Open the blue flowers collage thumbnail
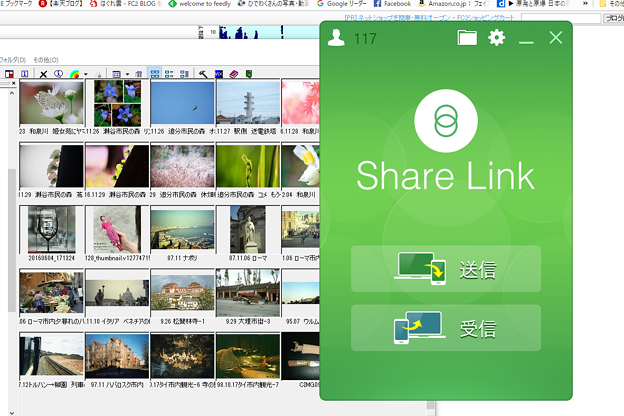The image size is (624, 416). [x=117, y=103]
